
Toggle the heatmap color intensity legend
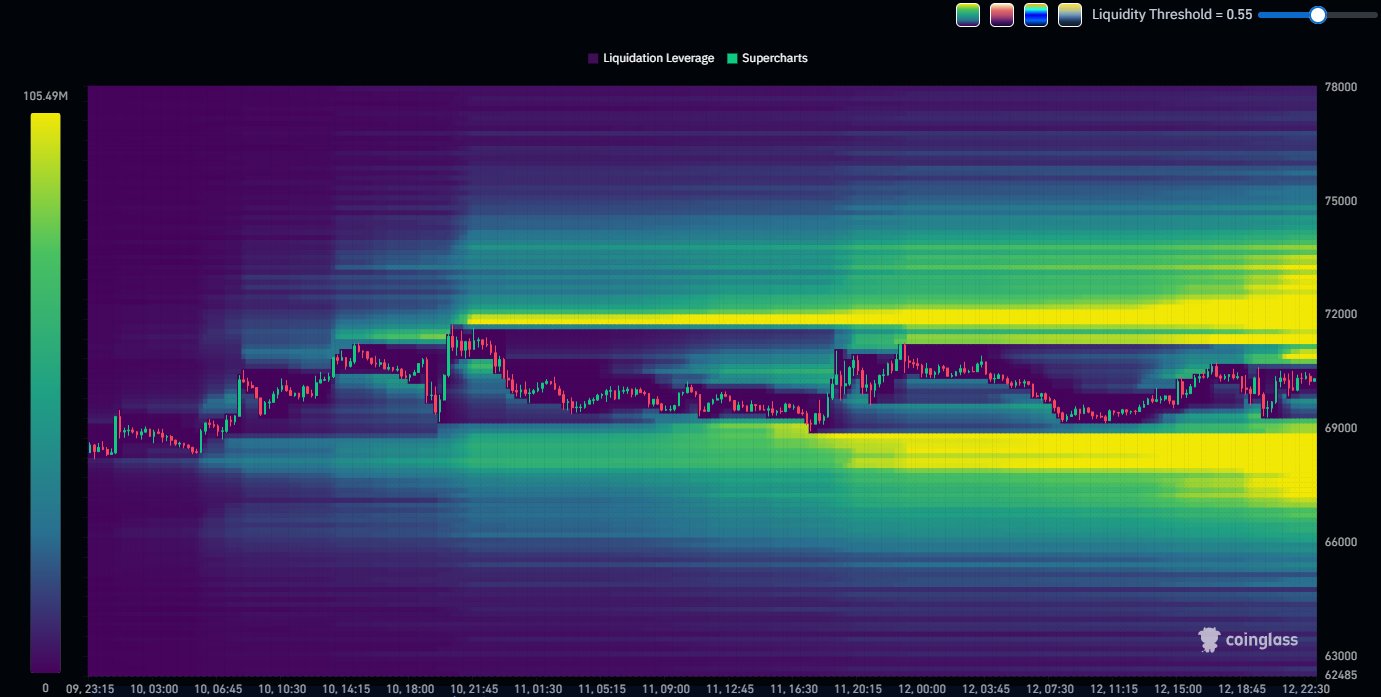(x=47, y=390)
